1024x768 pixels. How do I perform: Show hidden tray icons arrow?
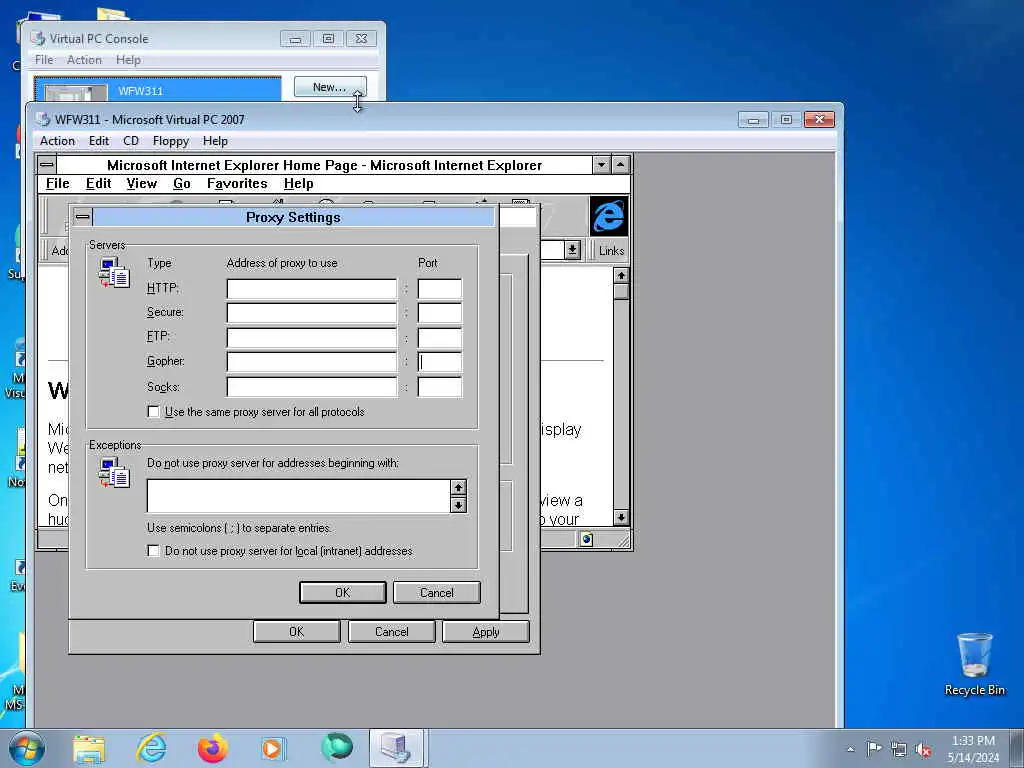pos(850,749)
